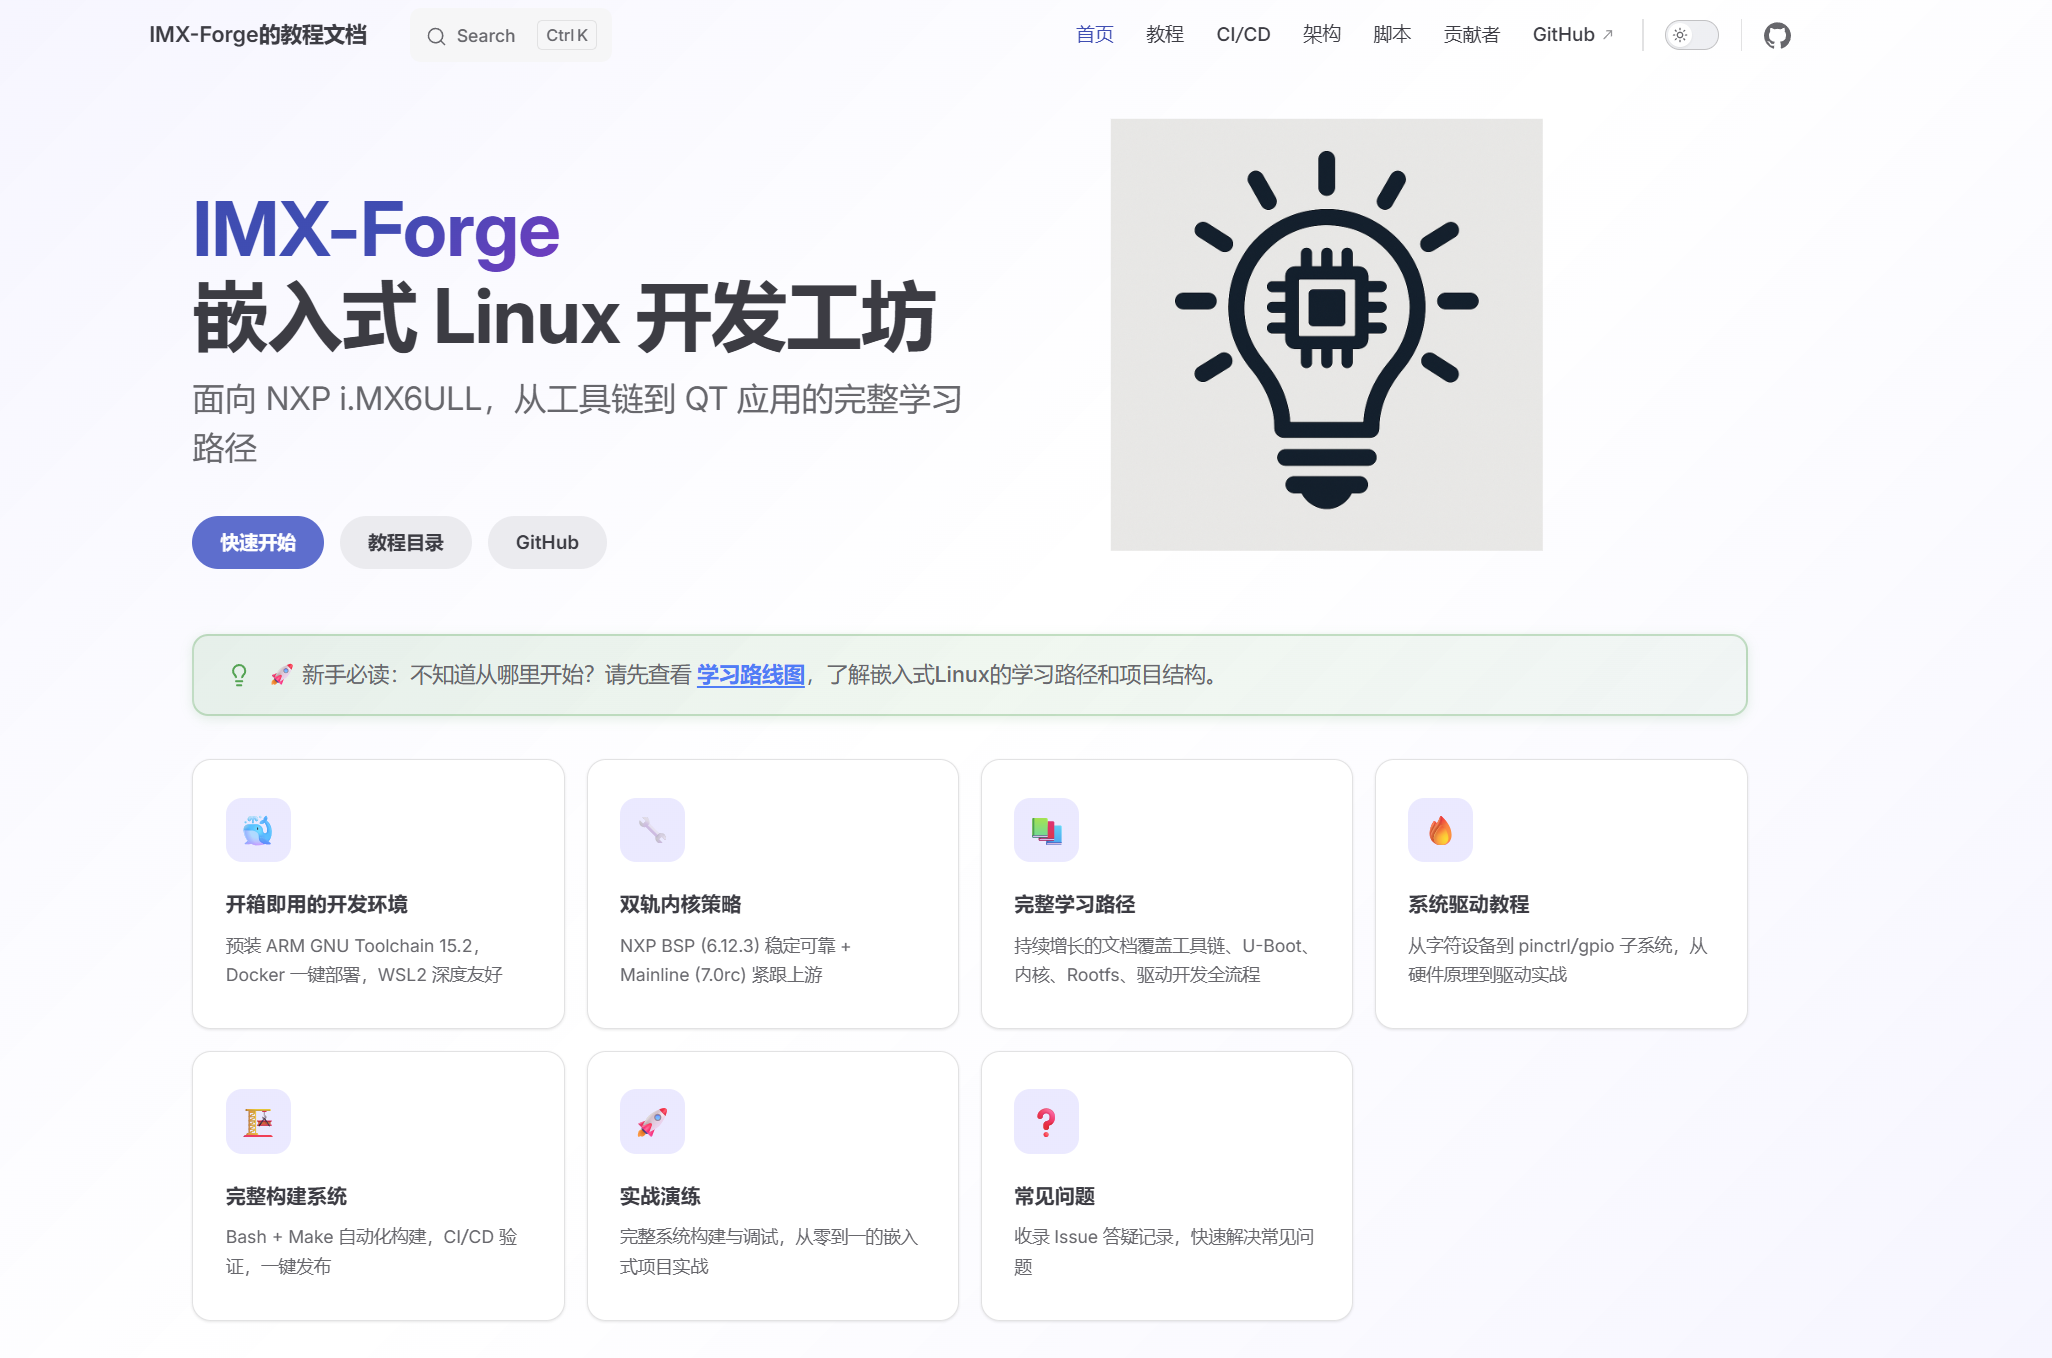The height and width of the screenshot is (1358, 2052).
Task: Click the text NXP BSP (6.12.3) 稳定可靠
Action: [728, 946]
